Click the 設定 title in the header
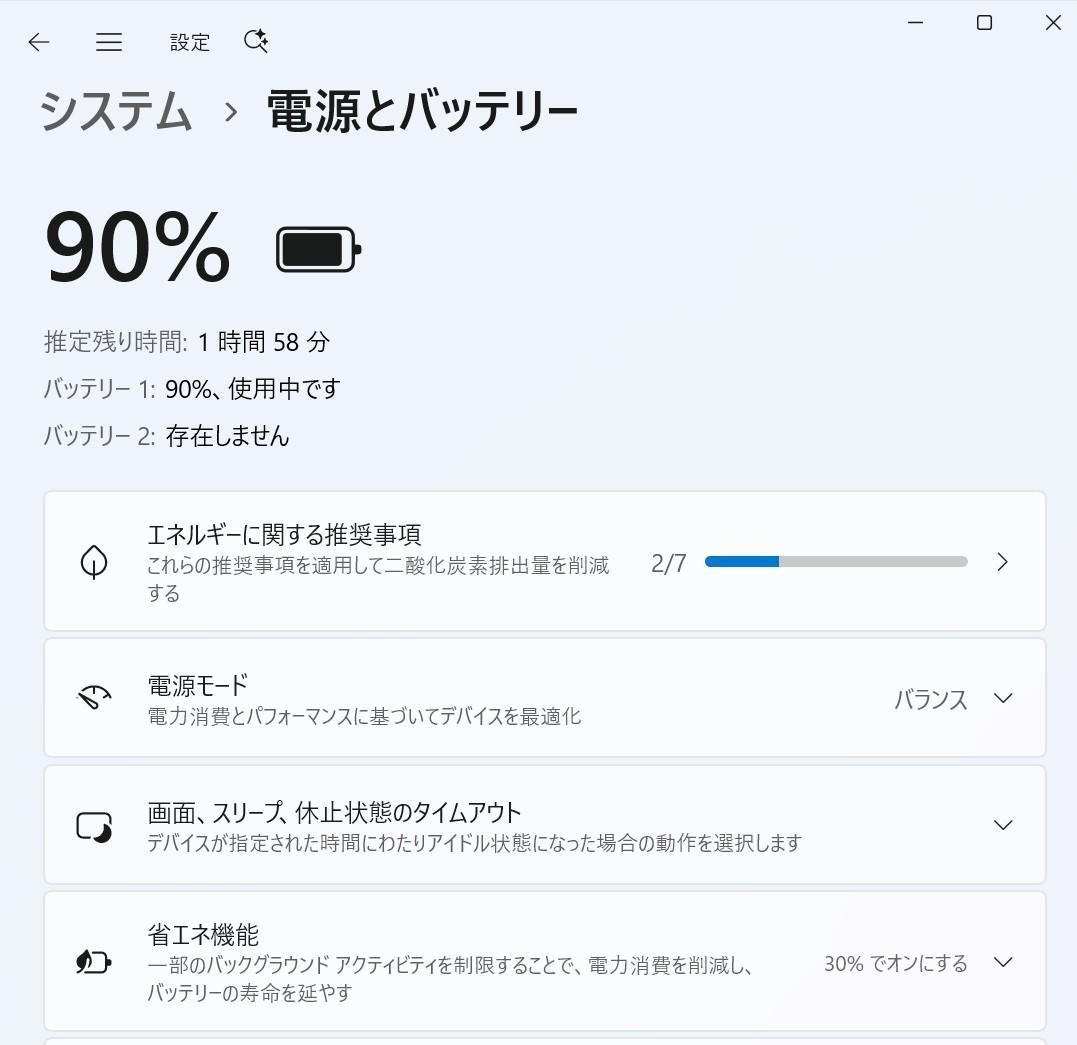 (x=190, y=42)
